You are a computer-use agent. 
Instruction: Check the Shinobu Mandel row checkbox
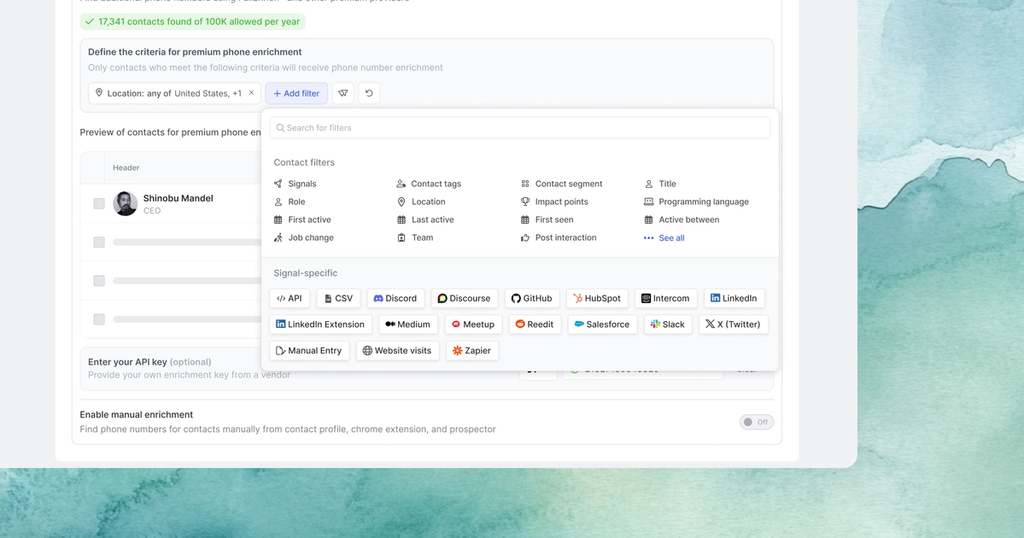[99, 204]
